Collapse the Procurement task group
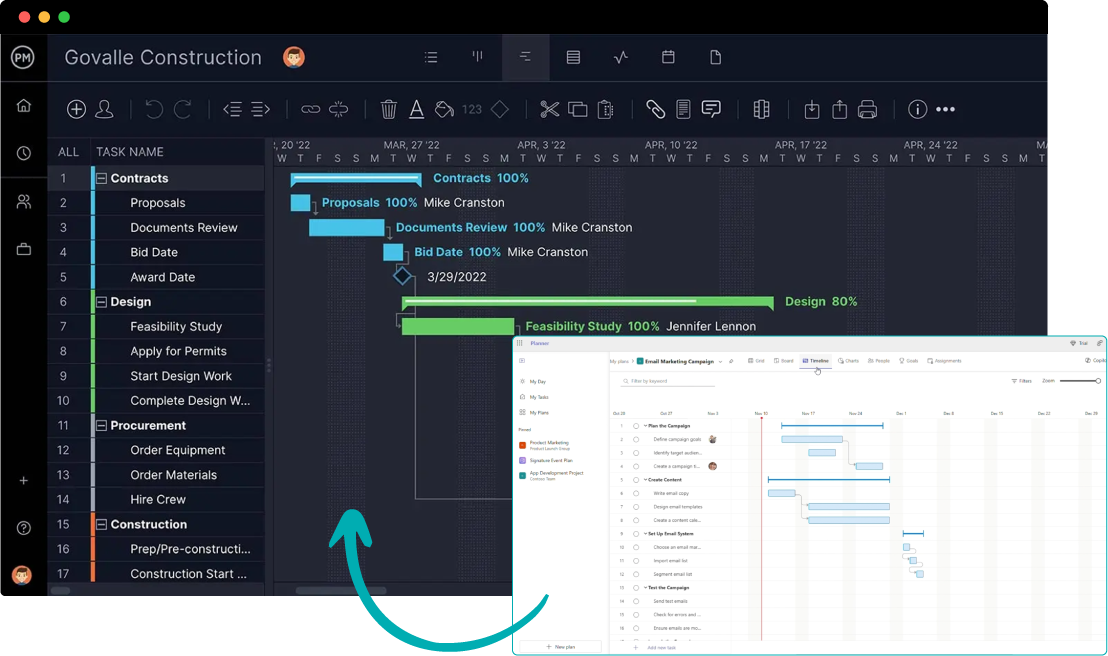The width and height of the screenshot is (1108, 656). pos(101,426)
